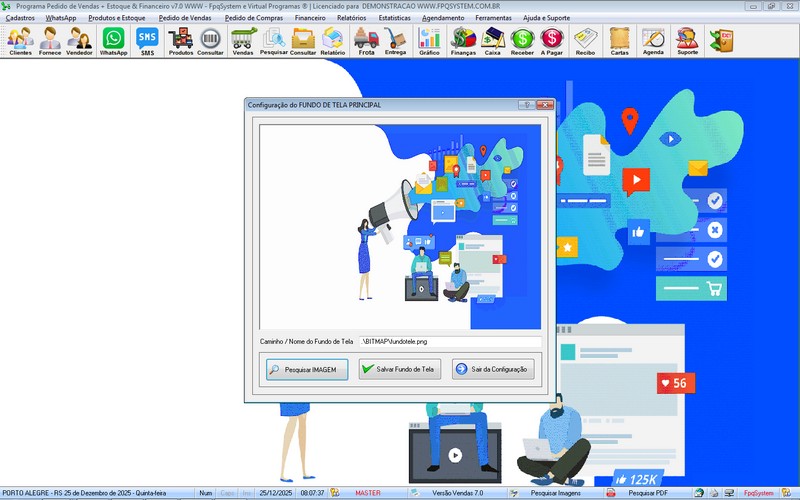800x500 pixels.
Task: Click the 08:07:37 clock in status bar
Action: click(x=312, y=493)
